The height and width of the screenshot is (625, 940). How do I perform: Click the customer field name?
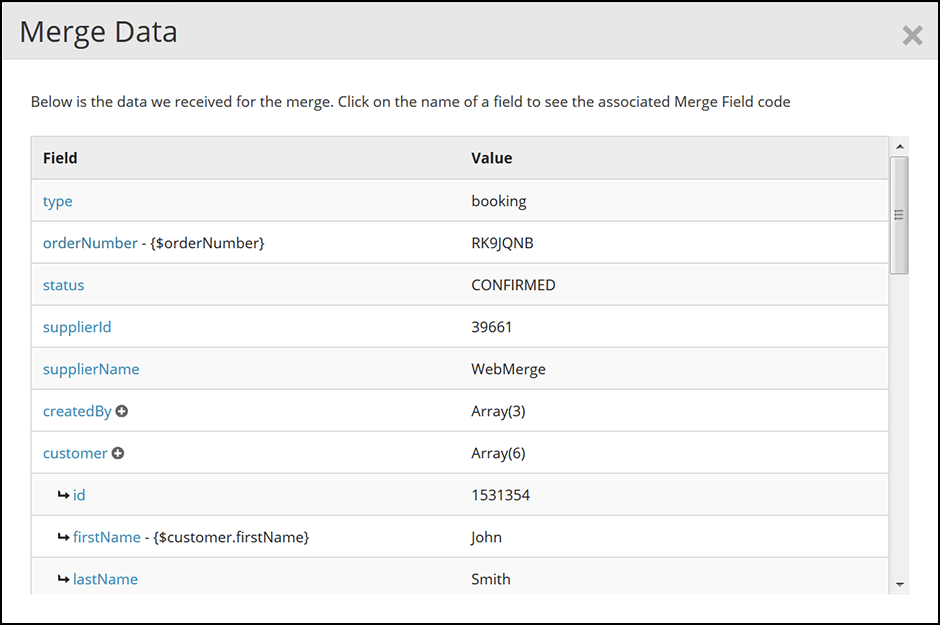coord(75,453)
